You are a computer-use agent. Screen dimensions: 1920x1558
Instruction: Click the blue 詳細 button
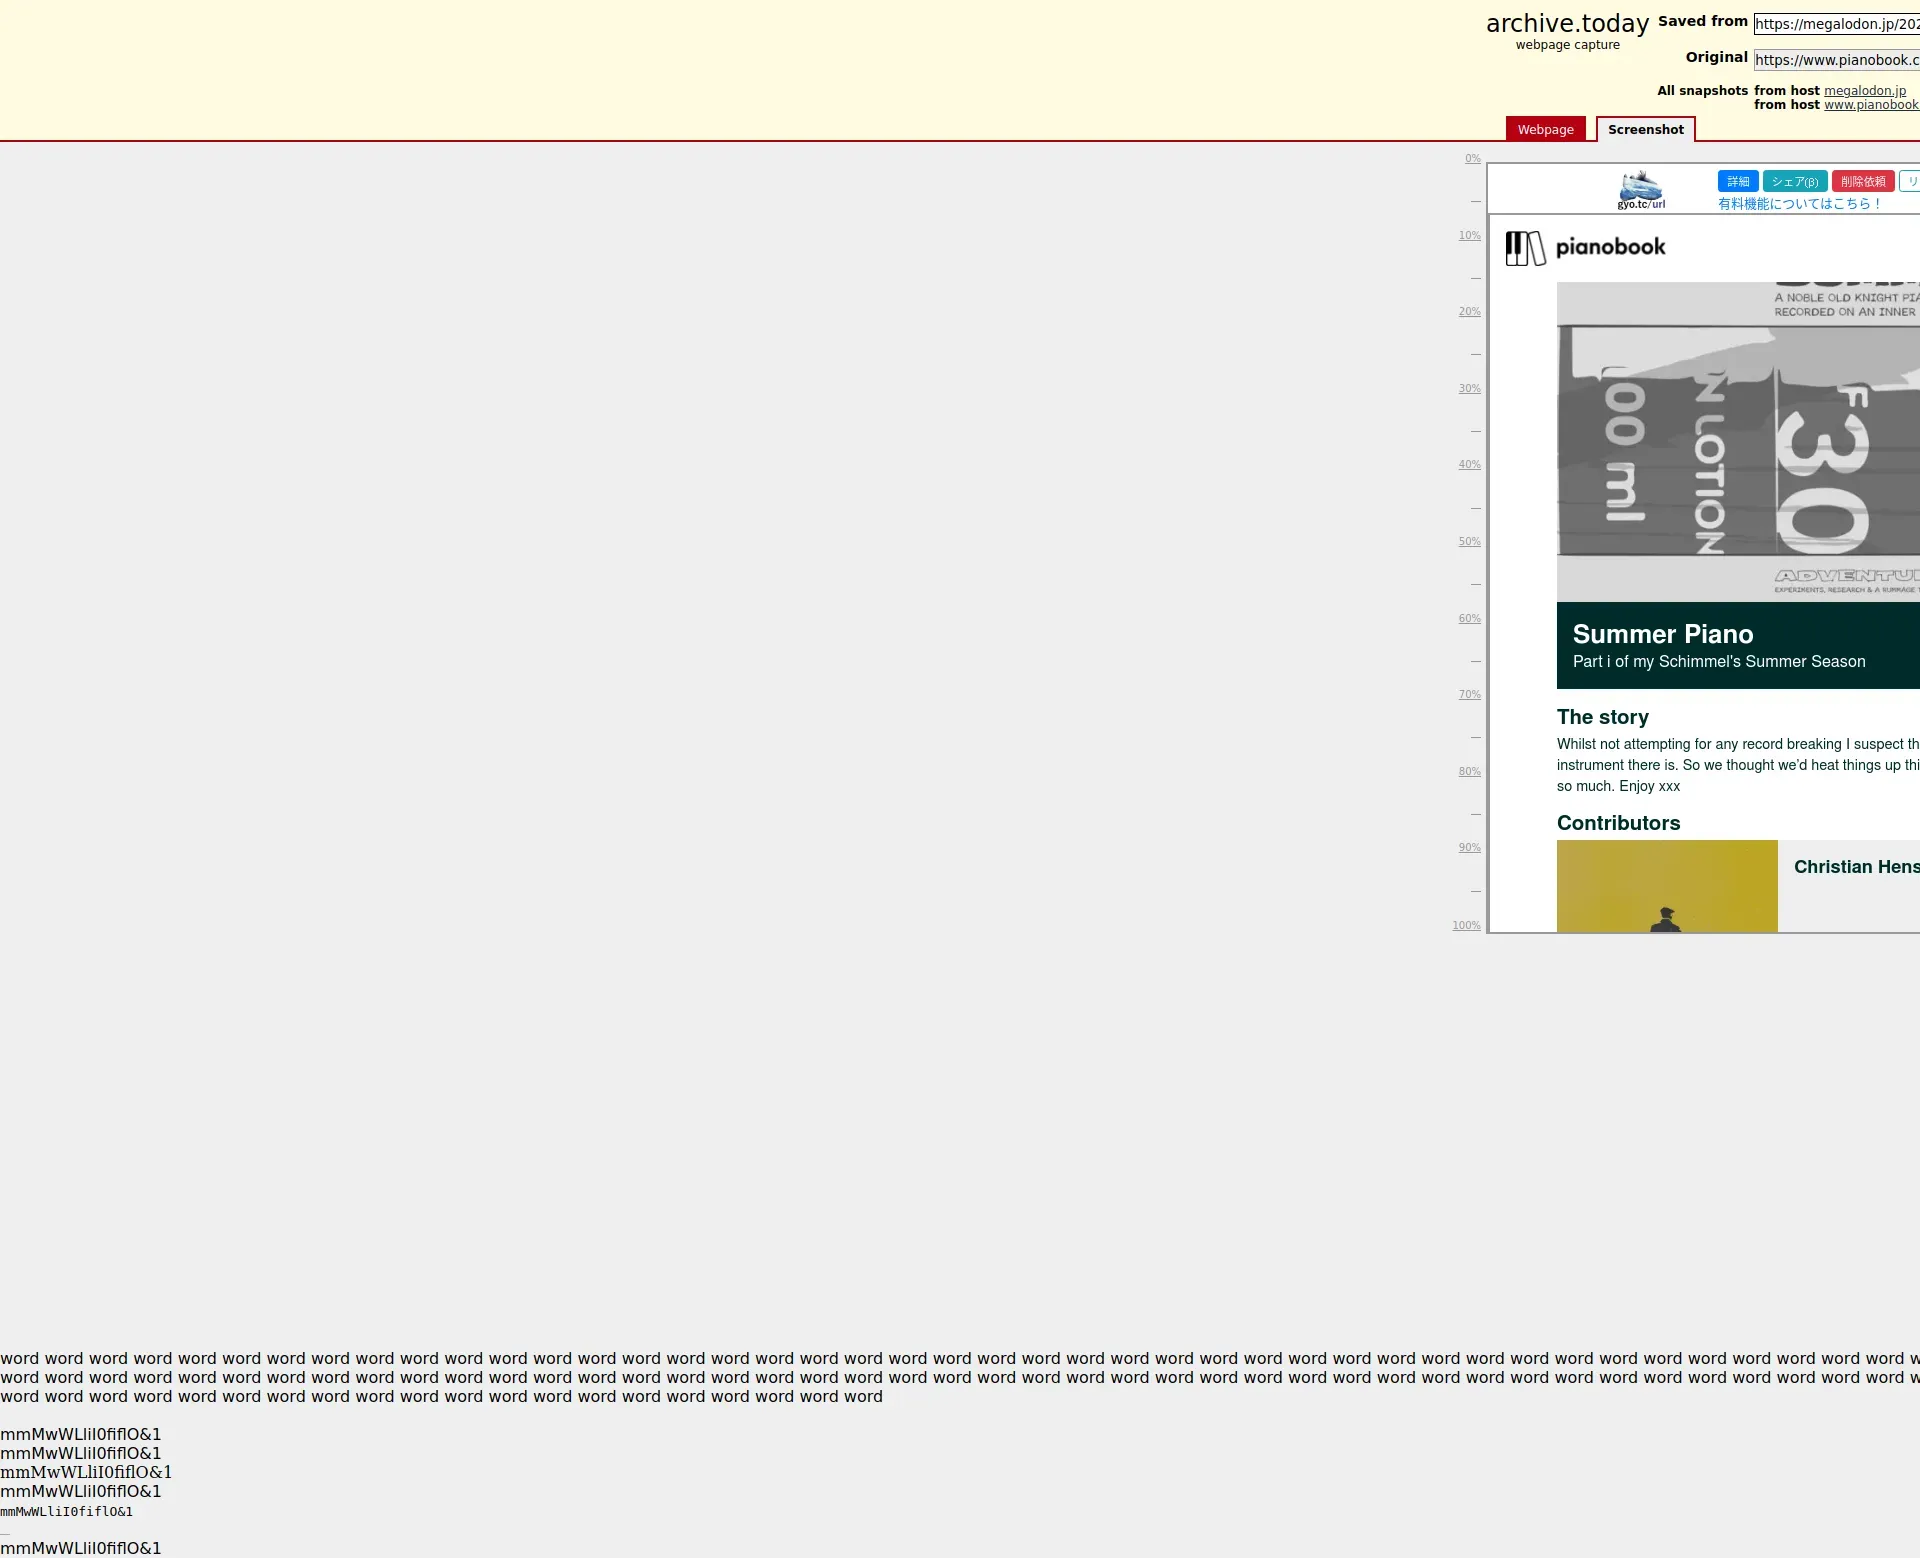click(1737, 182)
